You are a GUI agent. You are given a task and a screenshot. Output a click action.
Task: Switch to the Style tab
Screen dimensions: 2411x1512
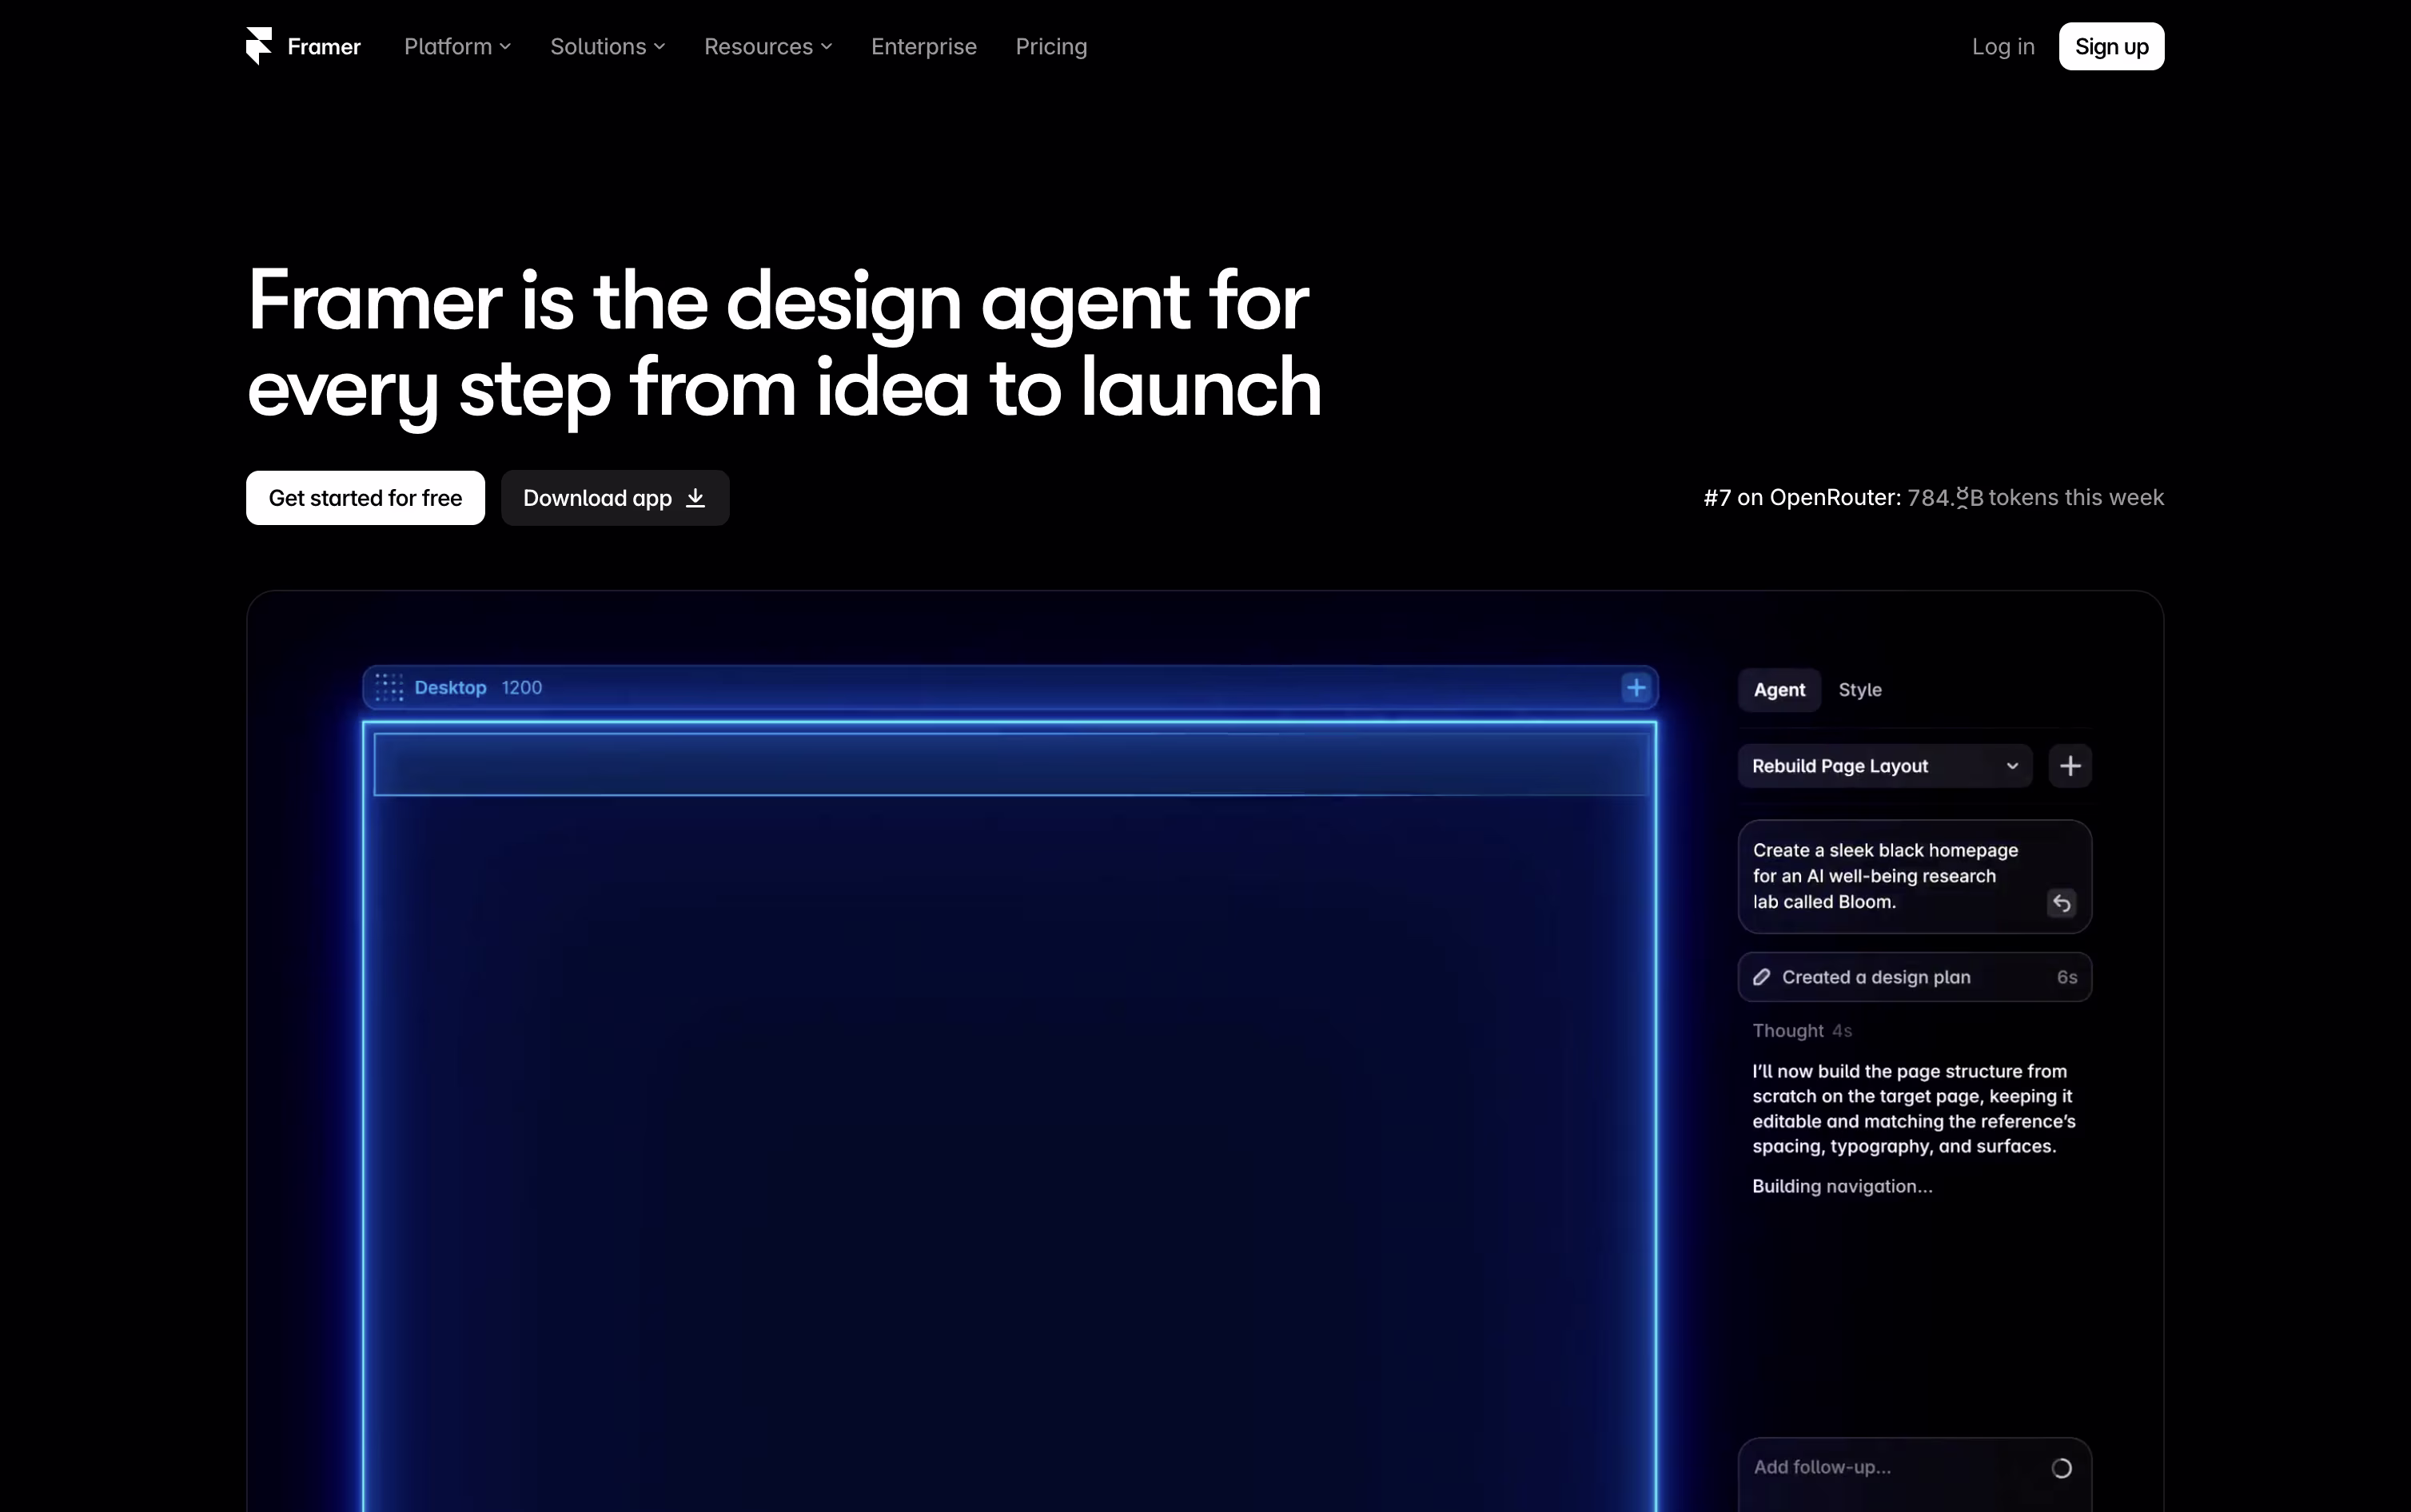coord(1860,690)
